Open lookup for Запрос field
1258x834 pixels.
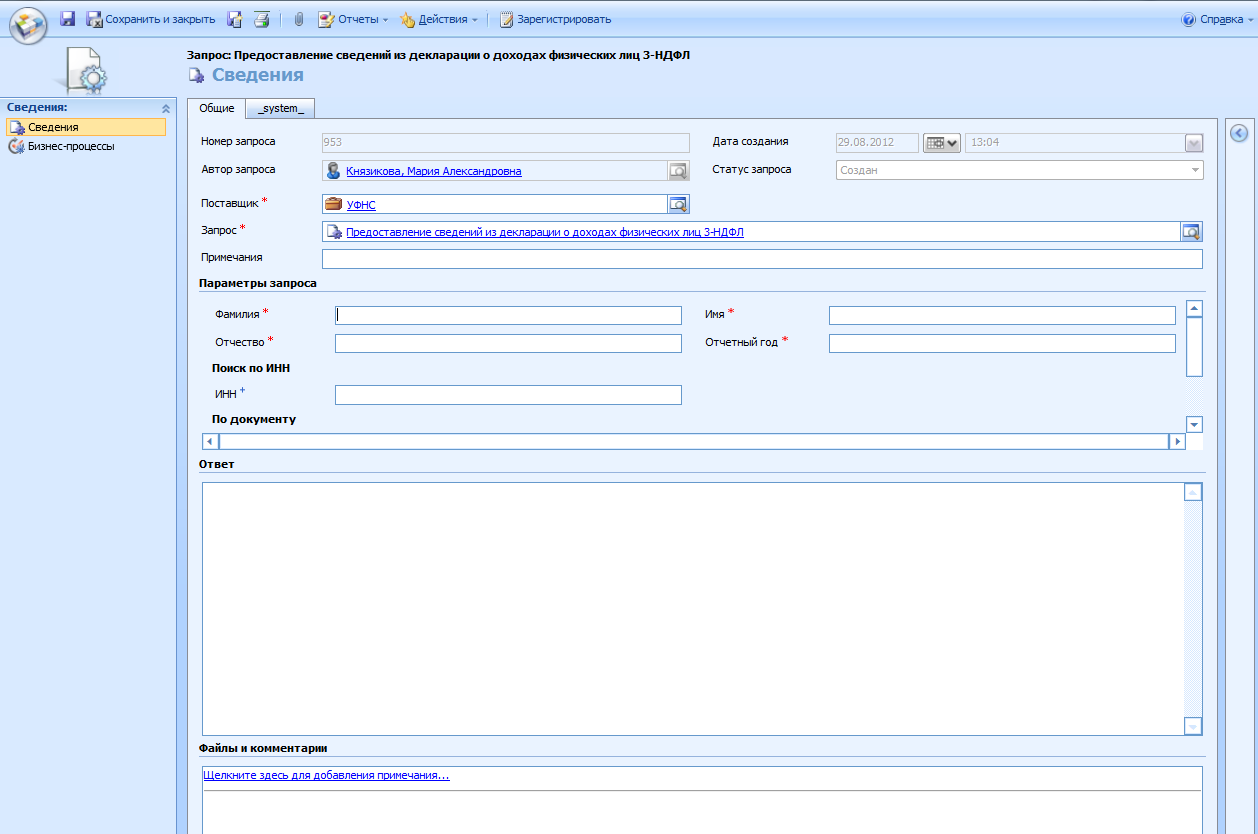(1191, 232)
